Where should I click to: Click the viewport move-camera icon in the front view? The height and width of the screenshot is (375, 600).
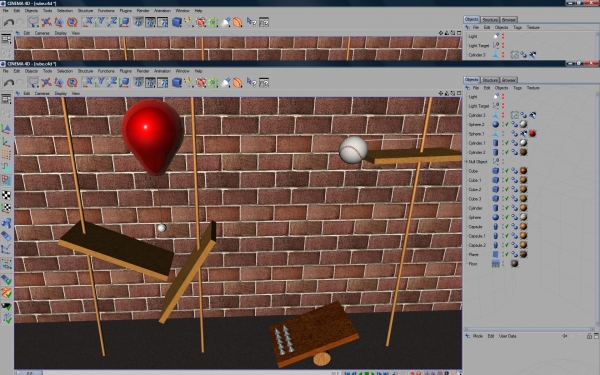point(441,93)
